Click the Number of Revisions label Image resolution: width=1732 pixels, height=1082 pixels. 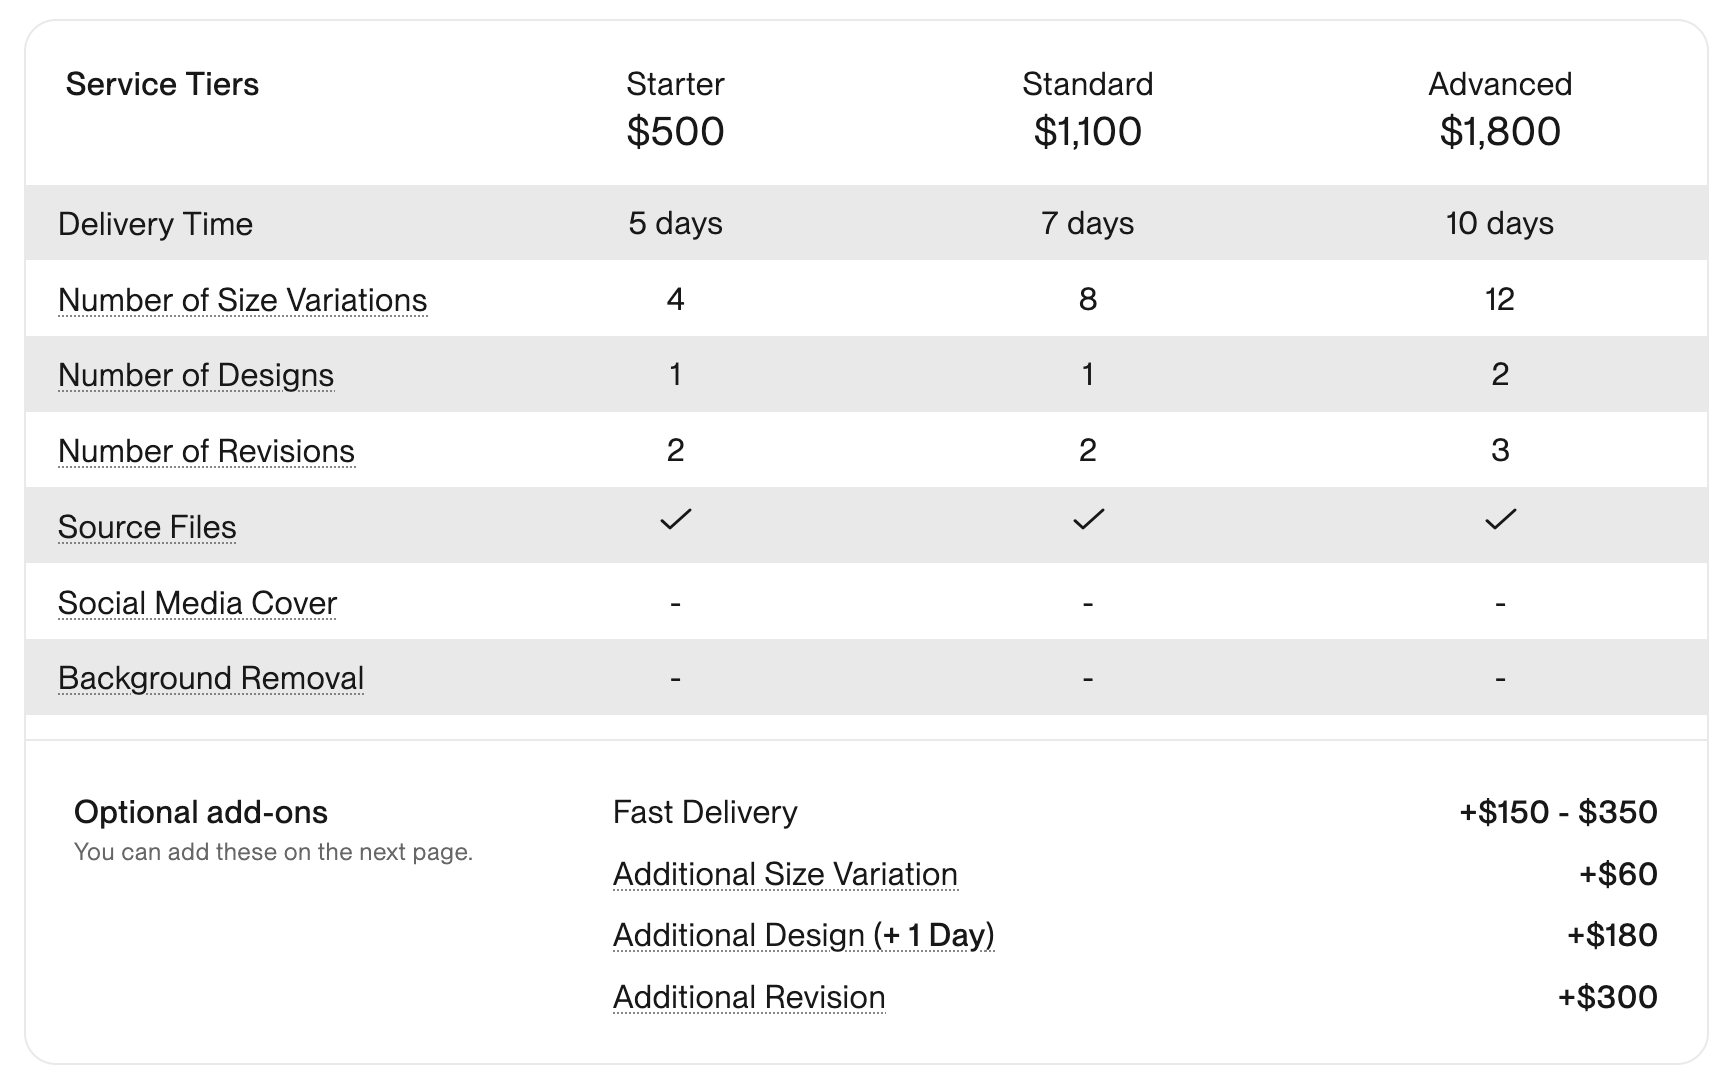(206, 451)
